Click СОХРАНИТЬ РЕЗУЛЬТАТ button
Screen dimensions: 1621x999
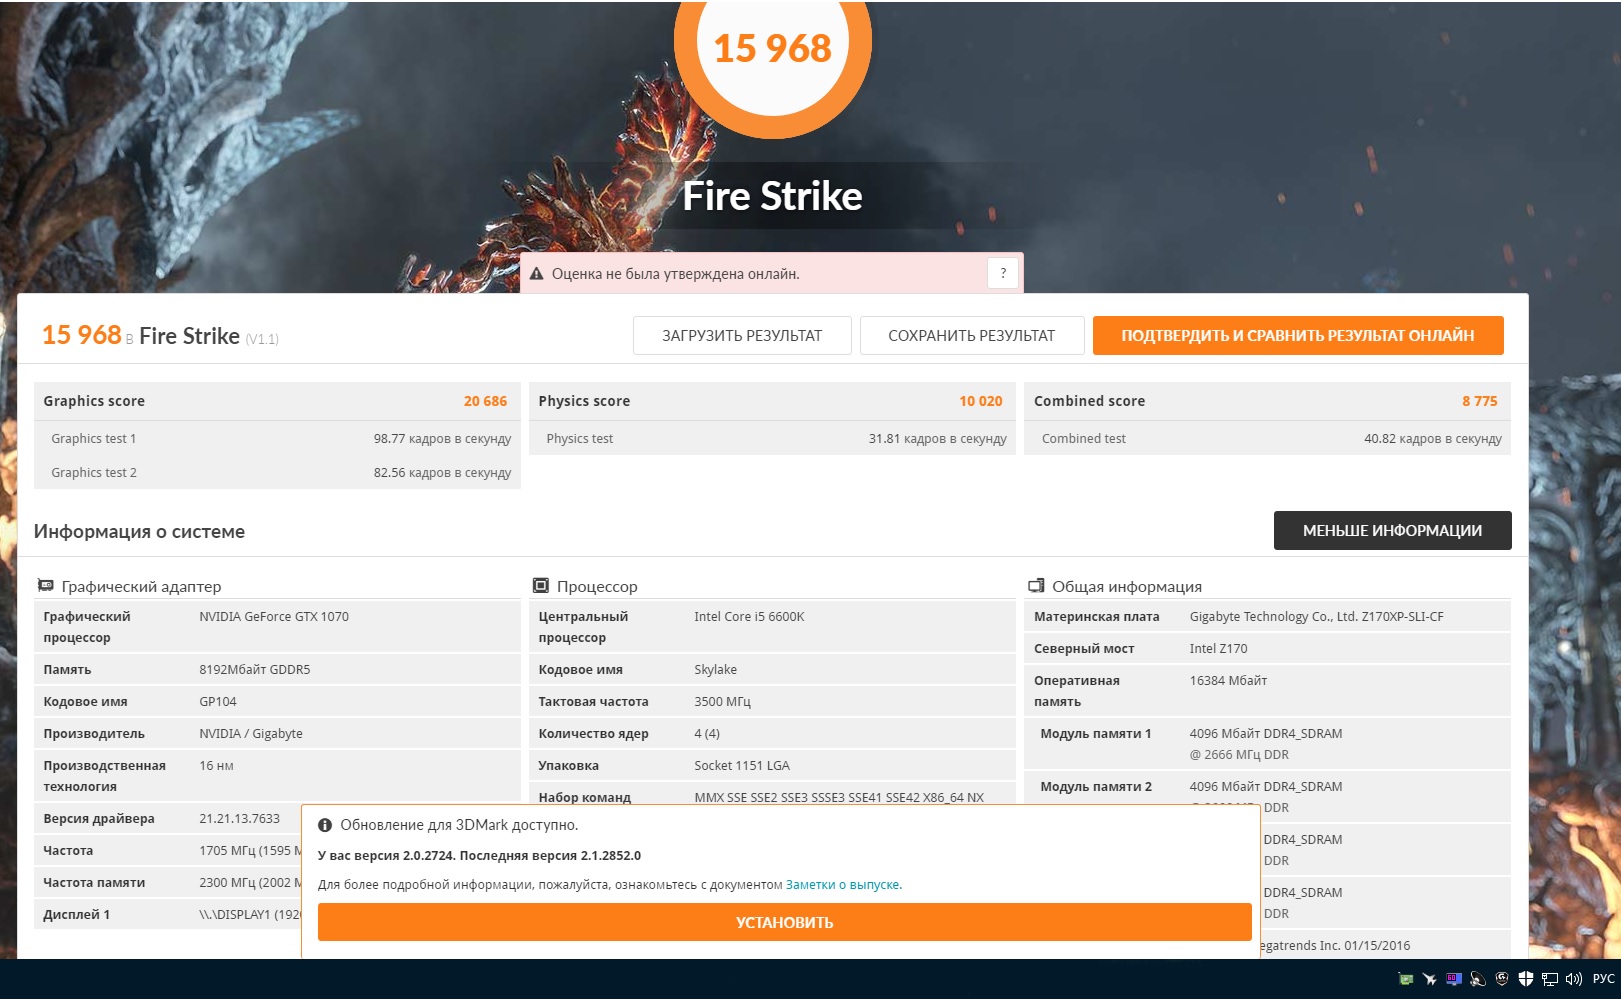point(972,336)
